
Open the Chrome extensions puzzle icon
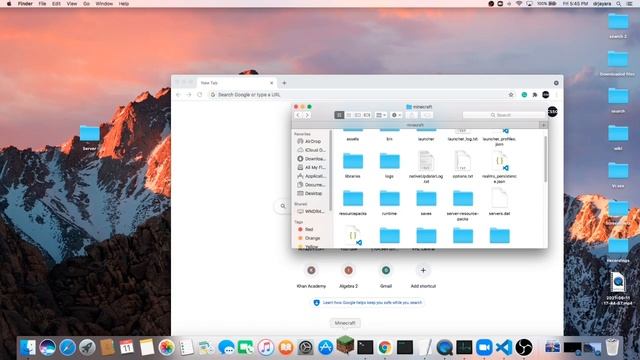coord(535,95)
